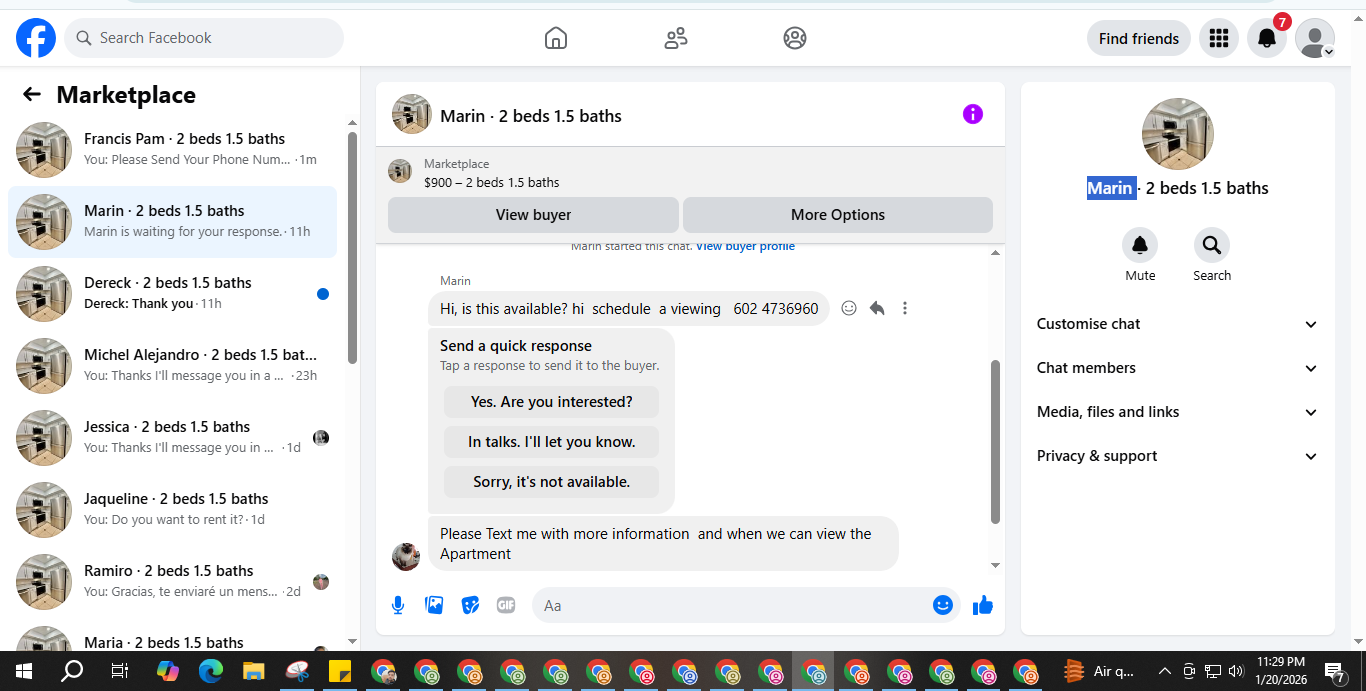Viewport: 1366px width, 691px height.
Task: Open the Windows notification center icon
Action: (x=1334, y=671)
